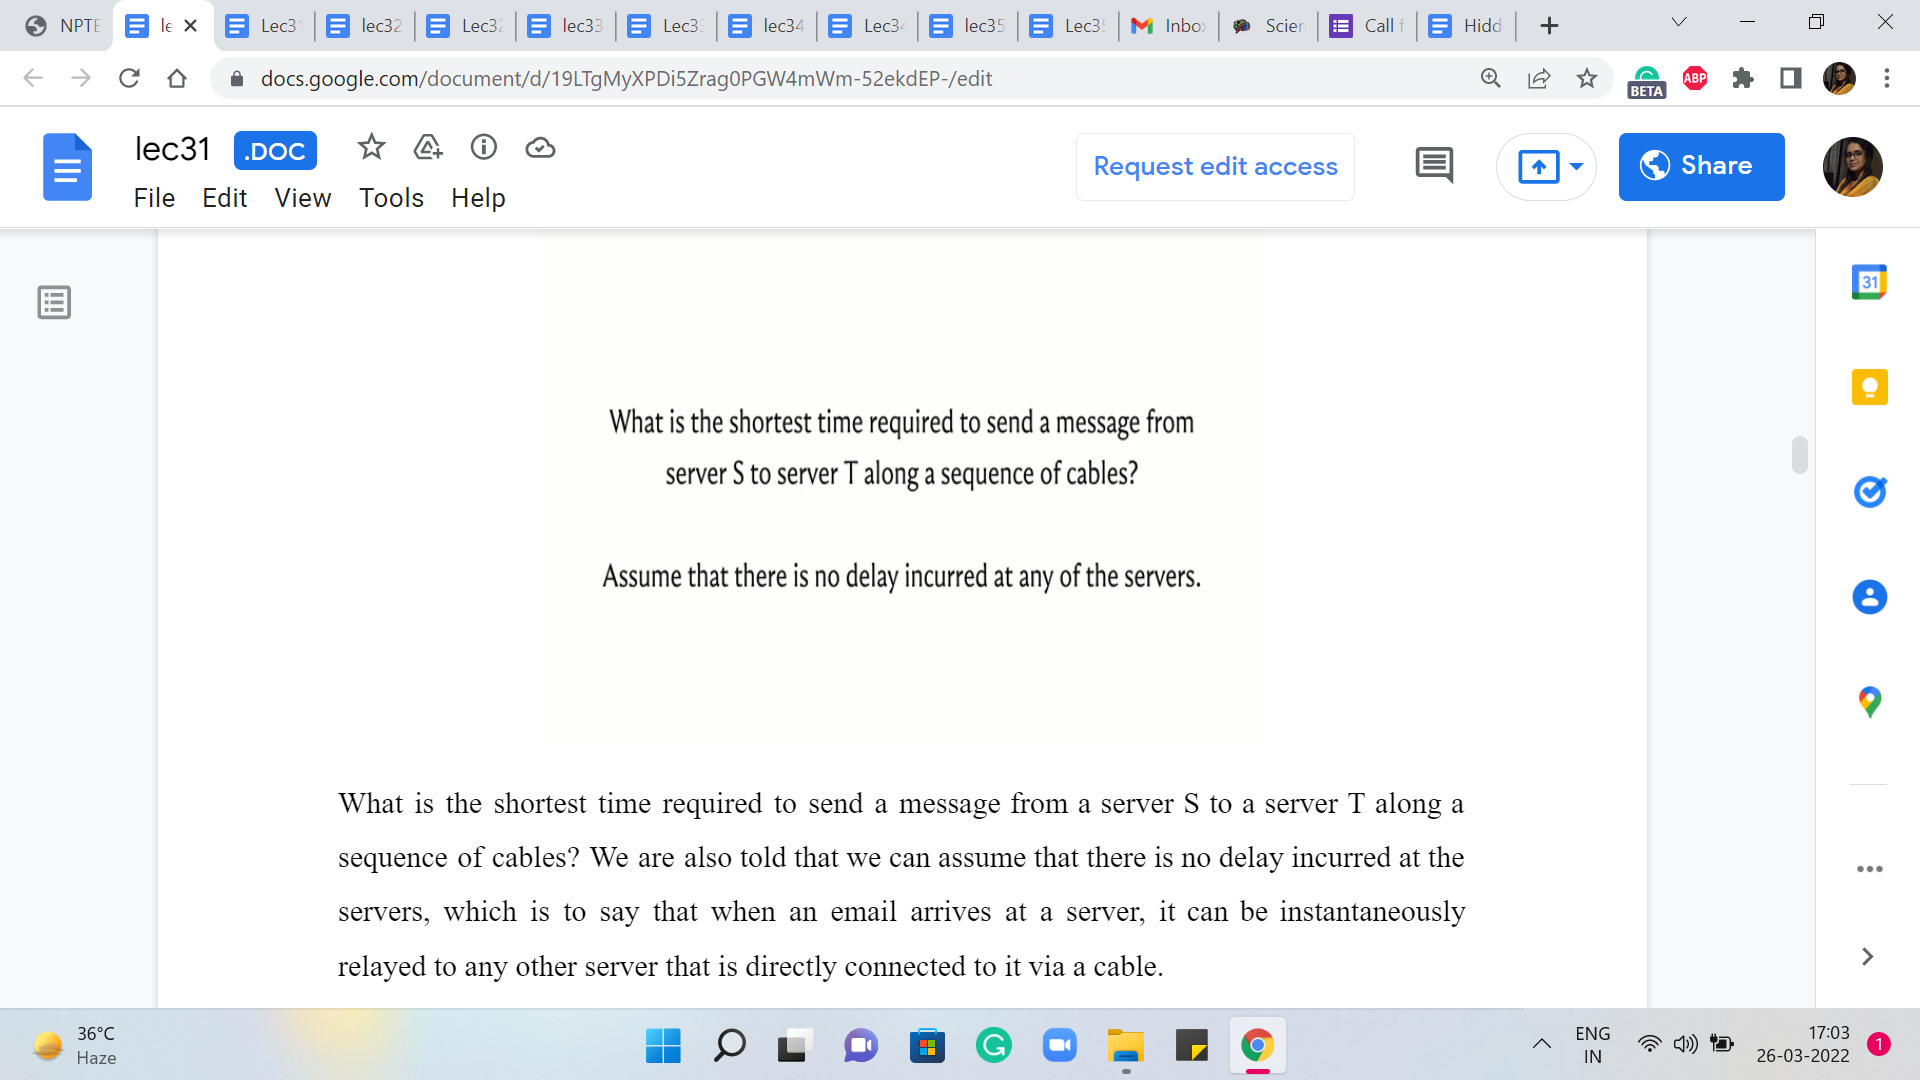Viewport: 1920px width, 1080px height.
Task: Click Request edit access button
Action: 1215,166
